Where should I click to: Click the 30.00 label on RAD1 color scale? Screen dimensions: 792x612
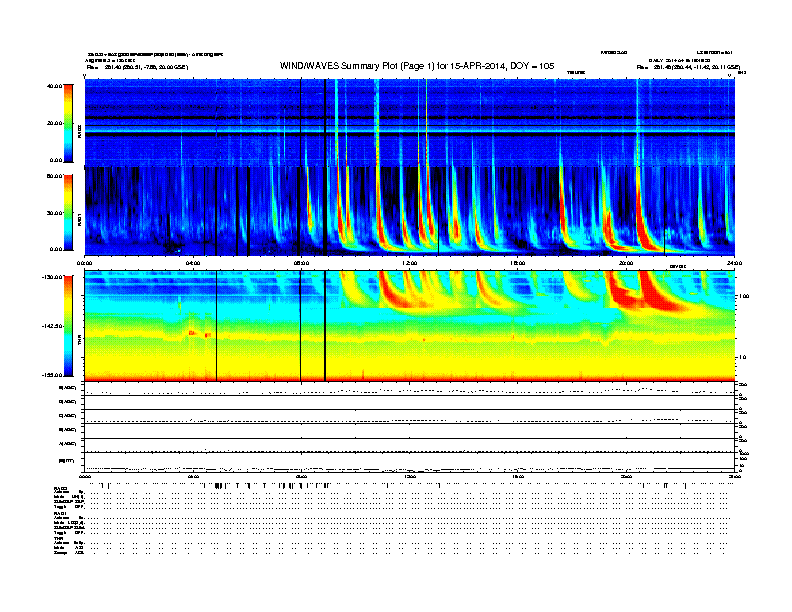[54, 213]
